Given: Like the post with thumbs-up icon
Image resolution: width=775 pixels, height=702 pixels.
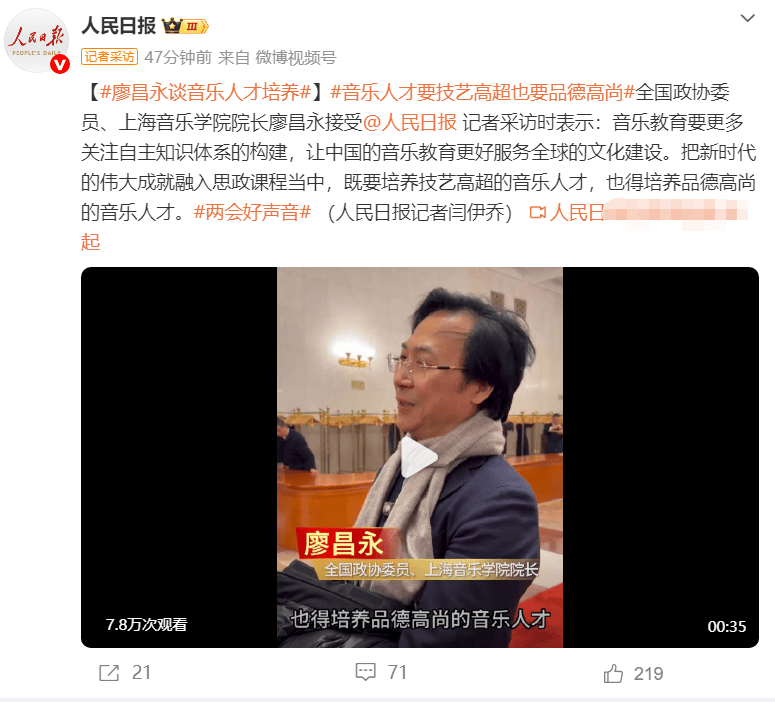Looking at the screenshot, I should coord(613,673).
